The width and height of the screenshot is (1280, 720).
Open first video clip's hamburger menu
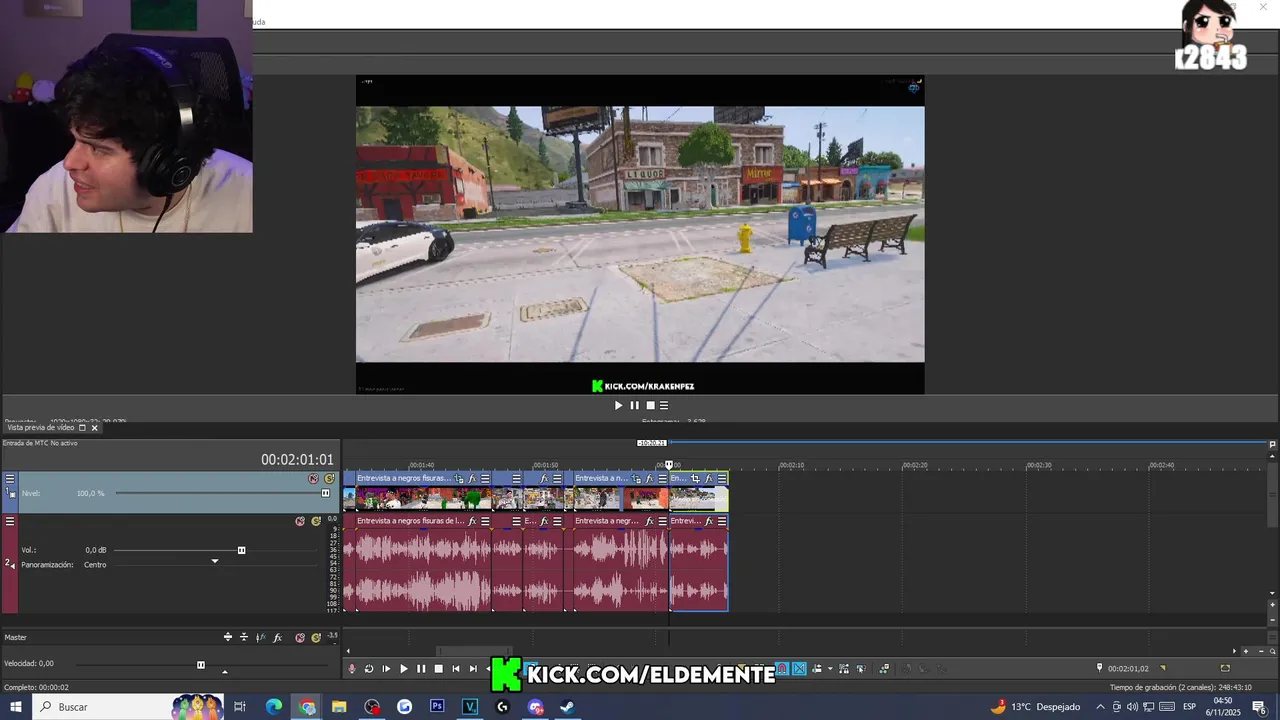click(485, 479)
